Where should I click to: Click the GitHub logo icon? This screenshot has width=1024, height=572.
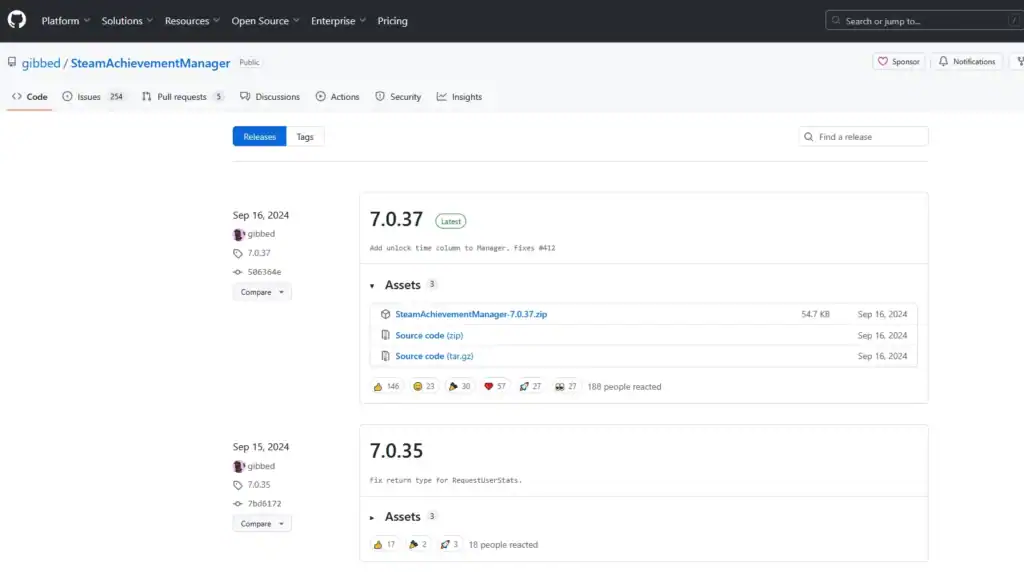pos(17,20)
